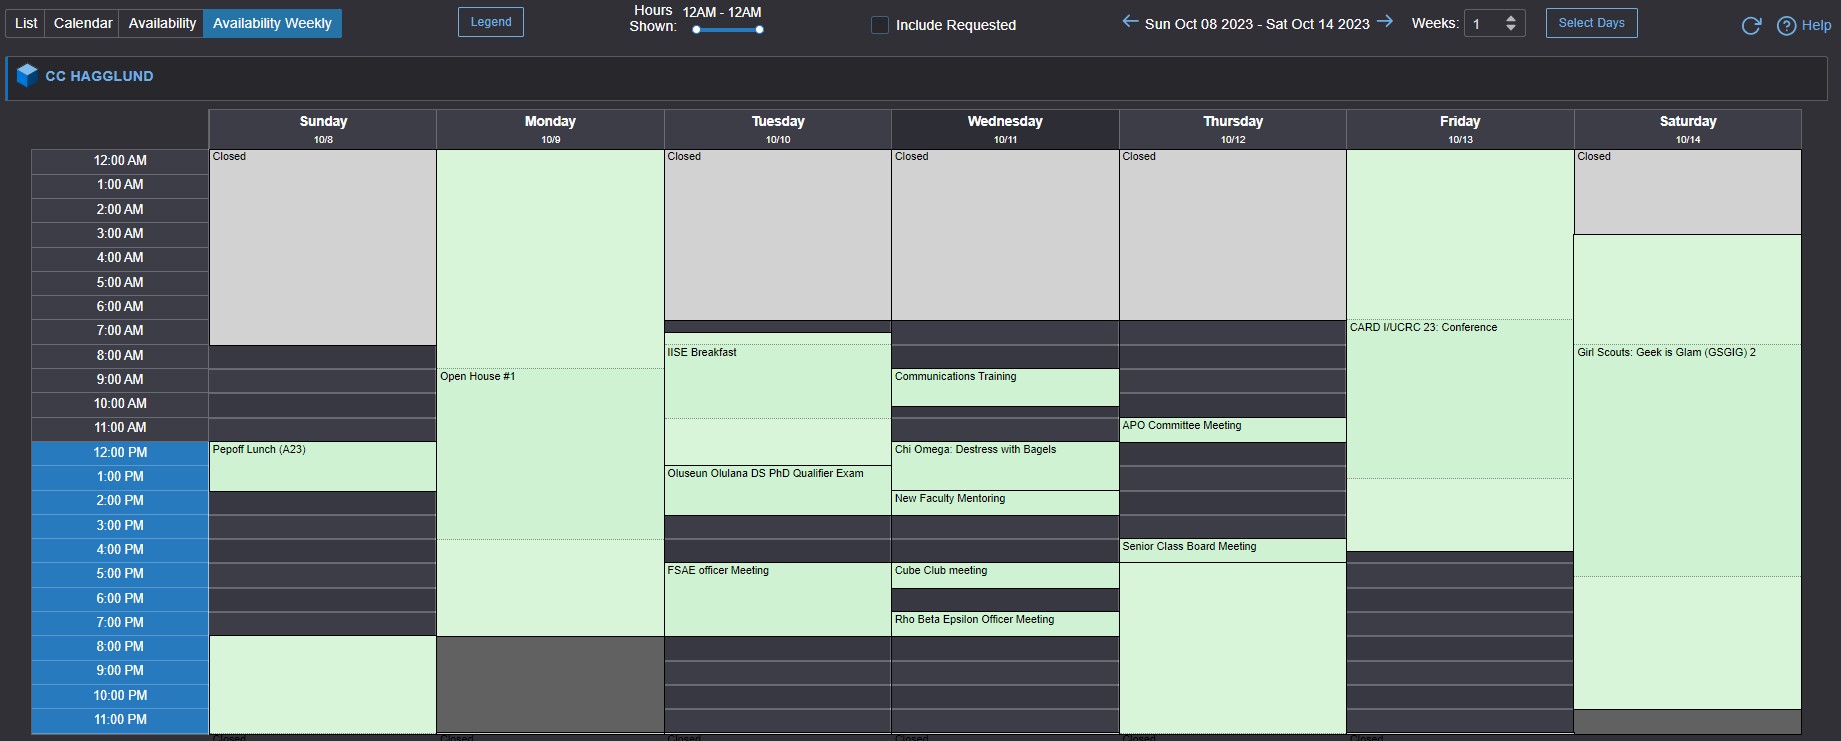The height and width of the screenshot is (741, 1841).
Task: Click the refresh icon
Action: (1751, 26)
